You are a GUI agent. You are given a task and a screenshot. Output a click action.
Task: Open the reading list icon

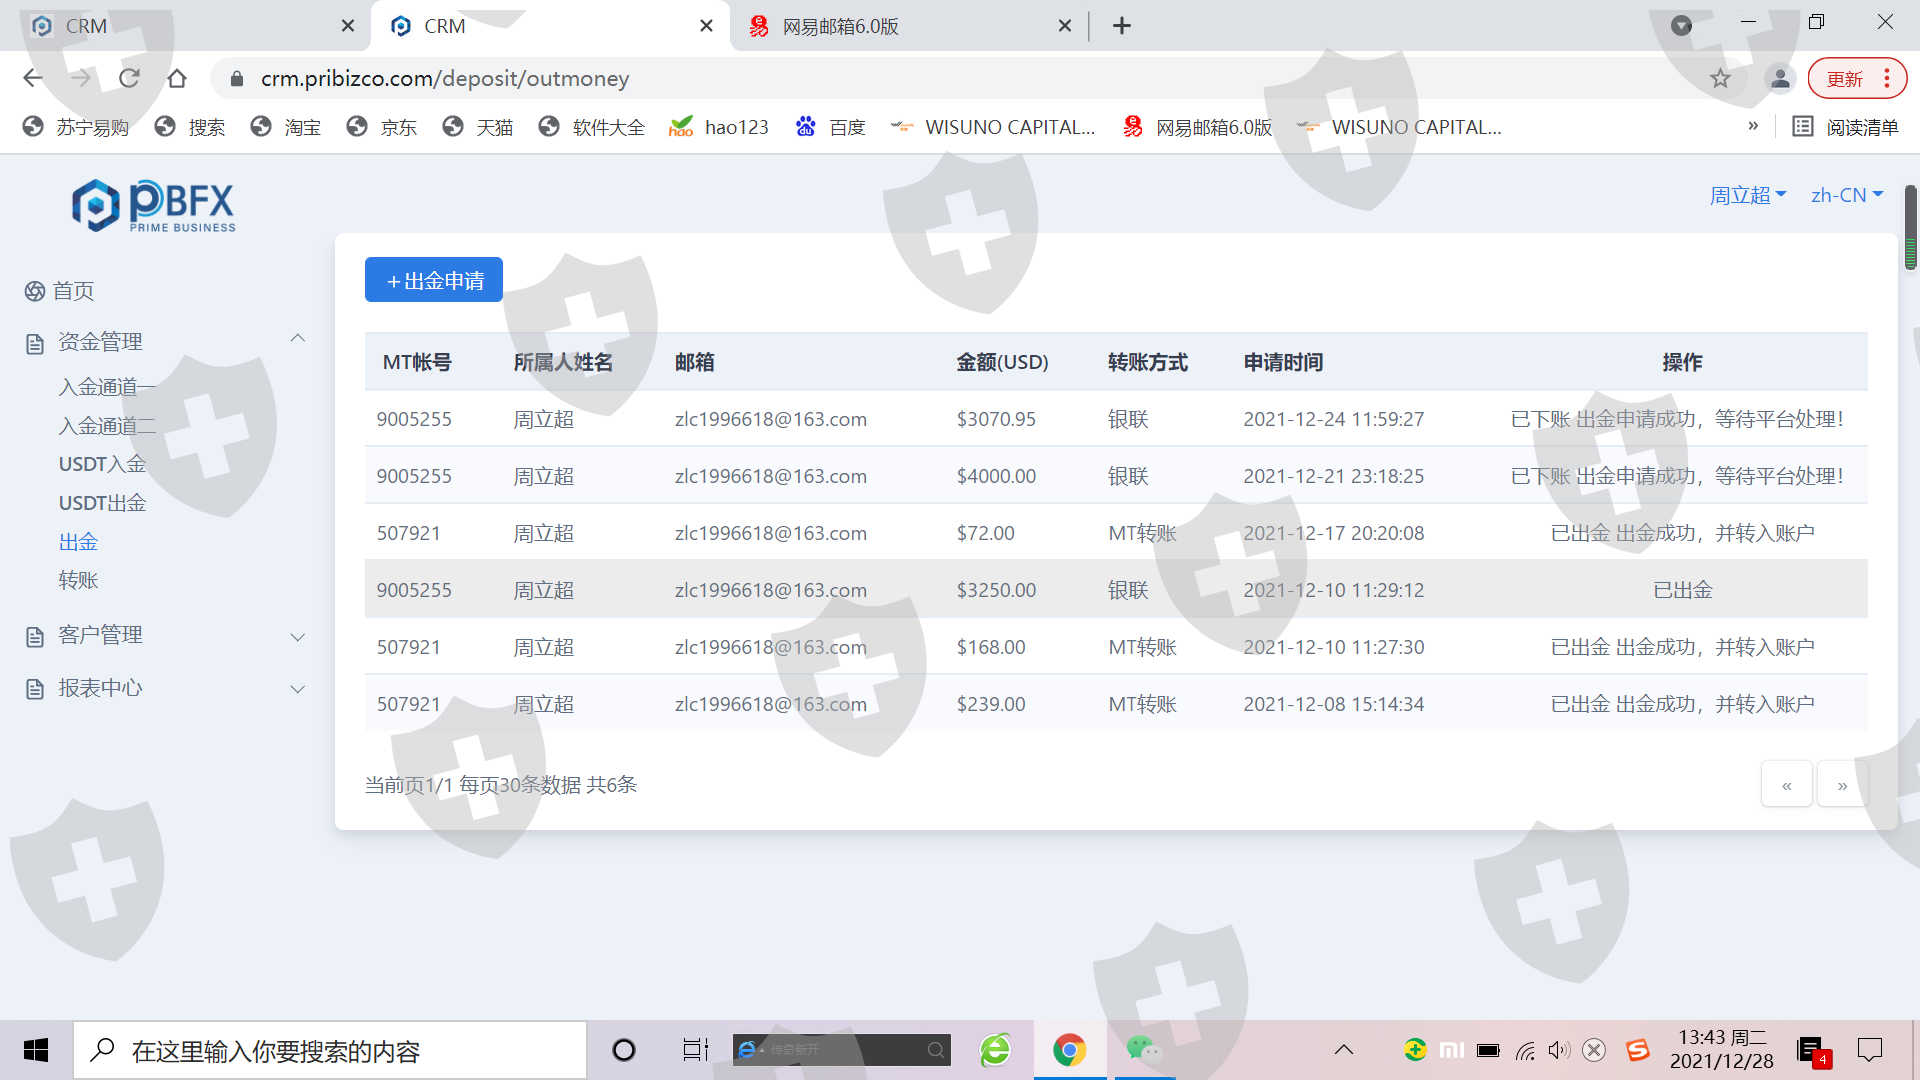(x=1802, y=126)
